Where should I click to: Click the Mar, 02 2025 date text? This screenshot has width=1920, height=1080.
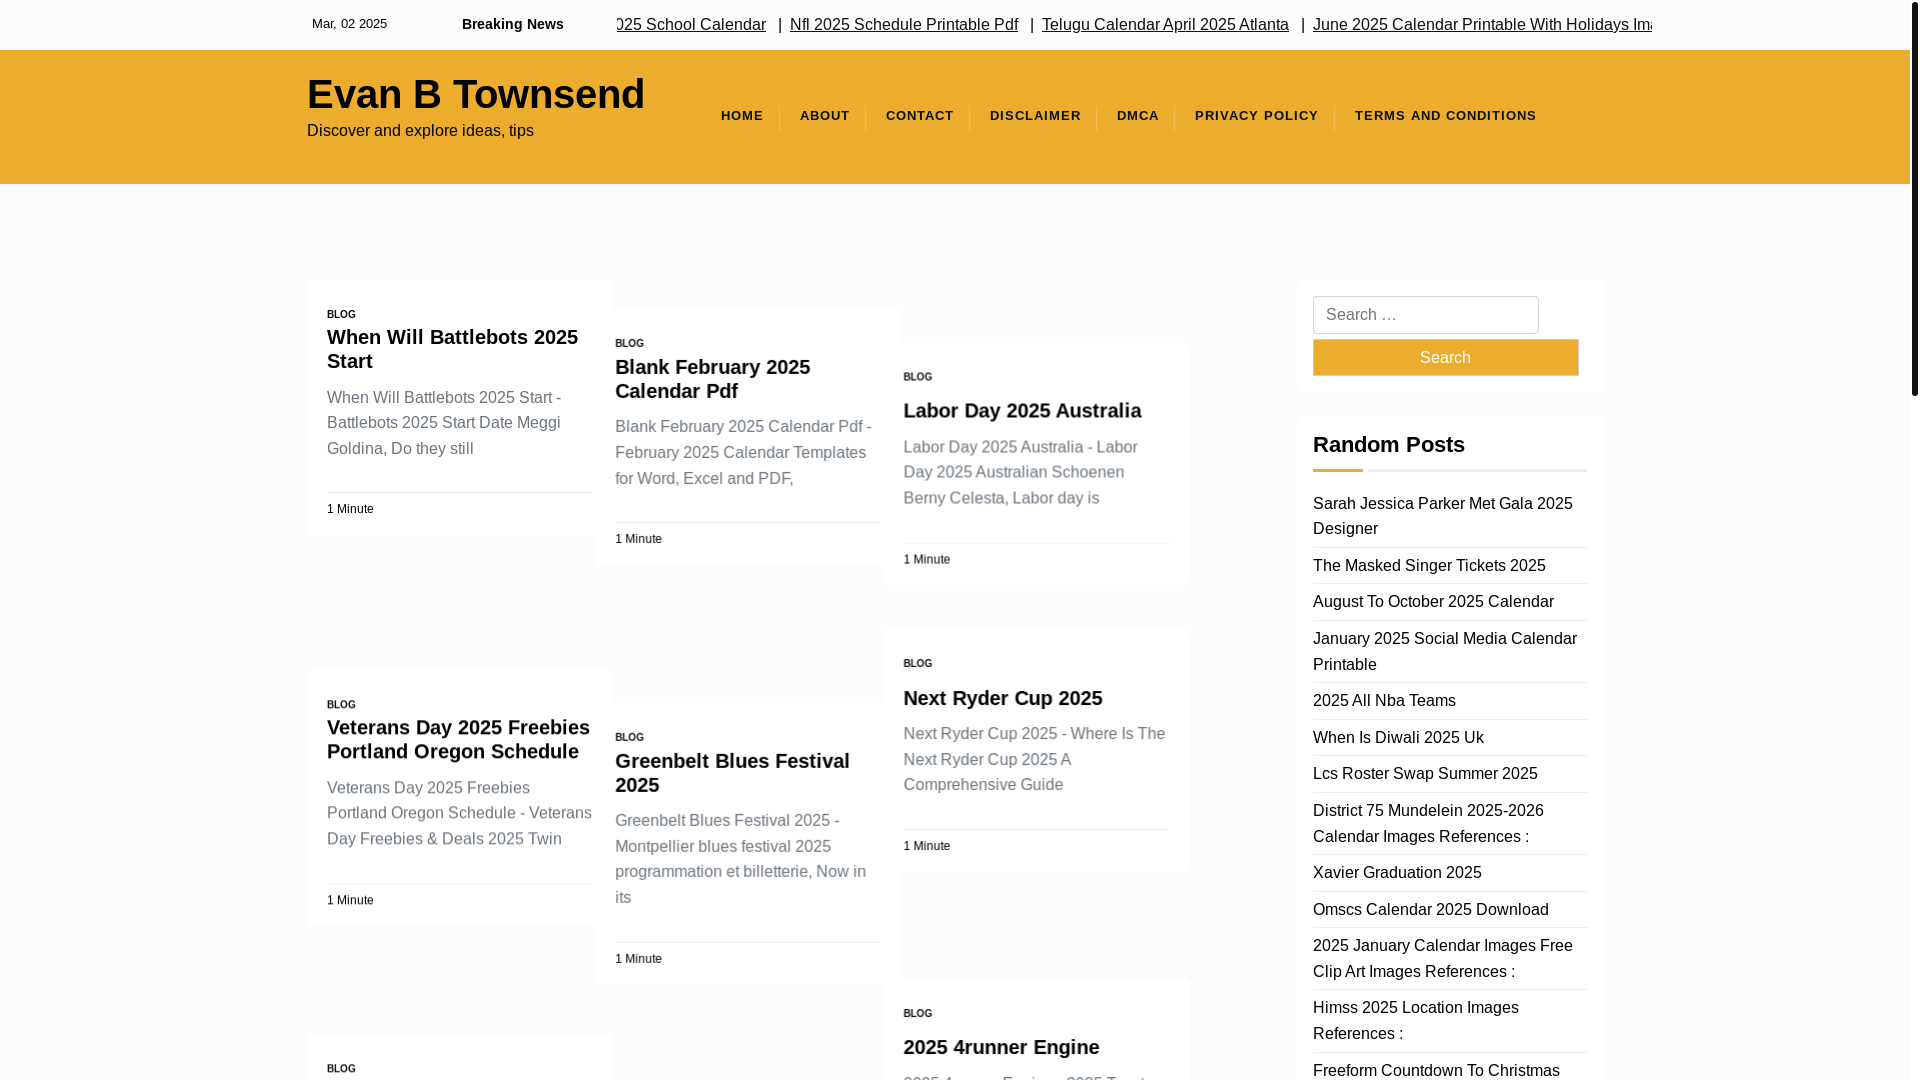click(x=349, y=24)
